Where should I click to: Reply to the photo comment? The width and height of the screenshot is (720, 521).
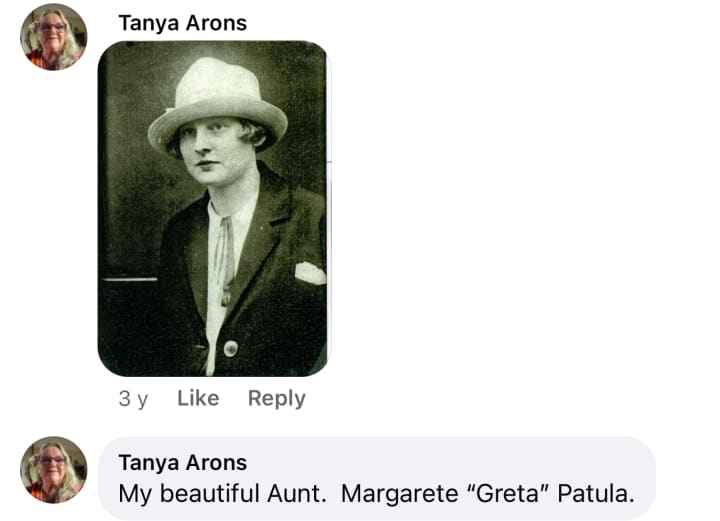276,398
